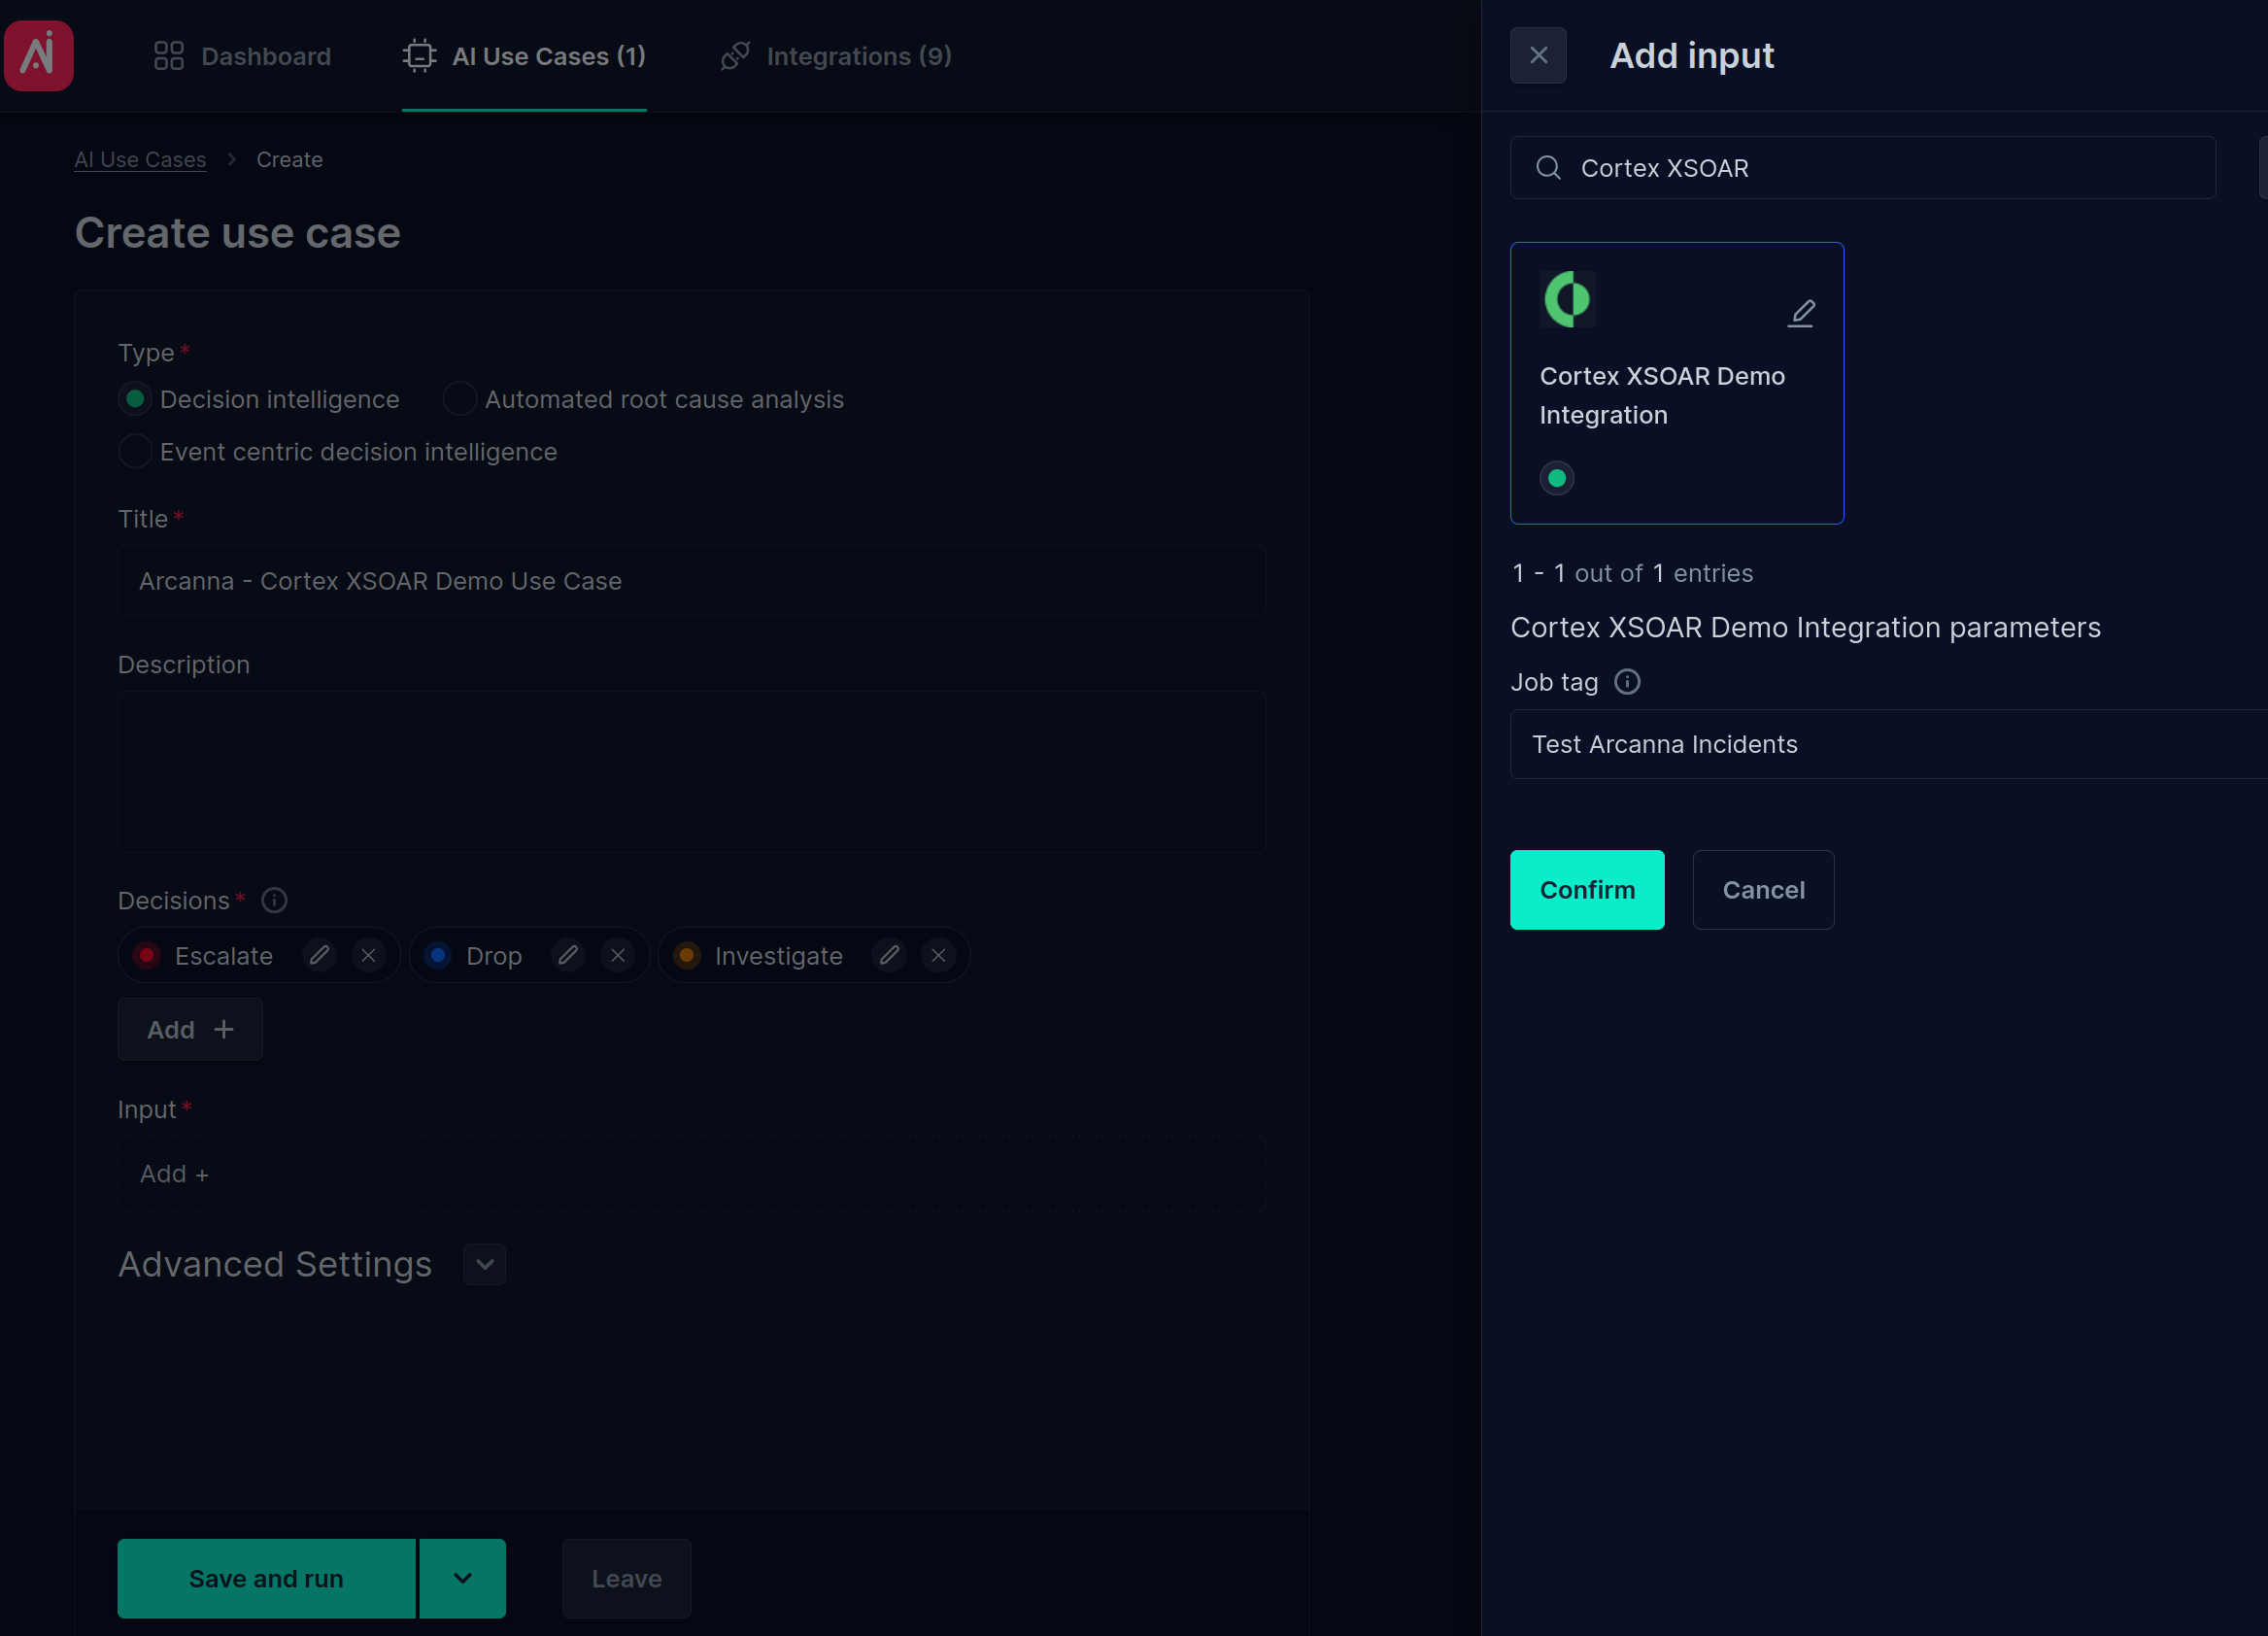Click the Cortex XSOAR Demo Integration card title

(1662, 395)
